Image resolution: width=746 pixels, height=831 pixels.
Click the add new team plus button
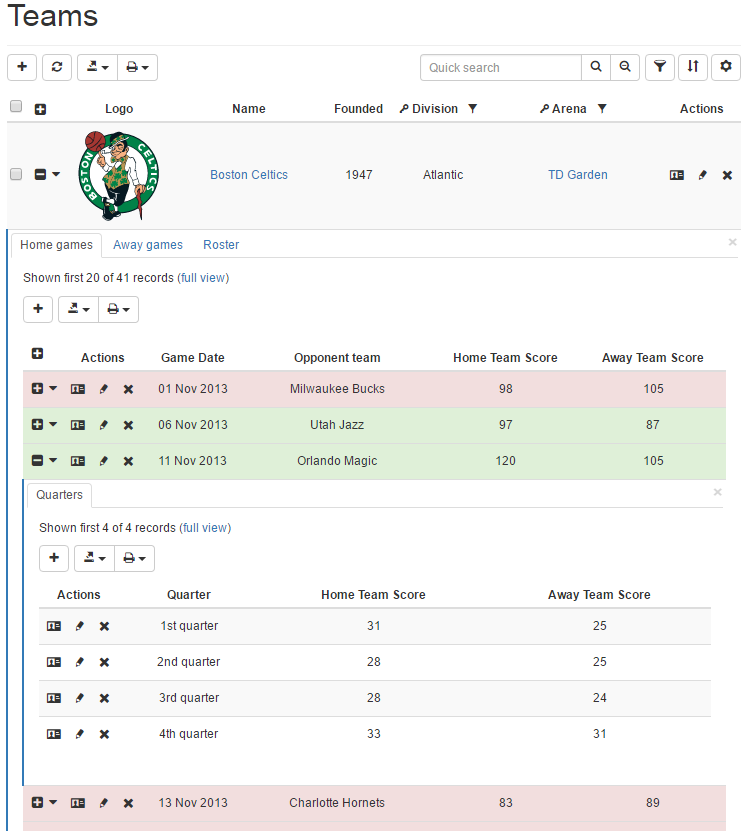pyautogui.click(x=22, y=67)
